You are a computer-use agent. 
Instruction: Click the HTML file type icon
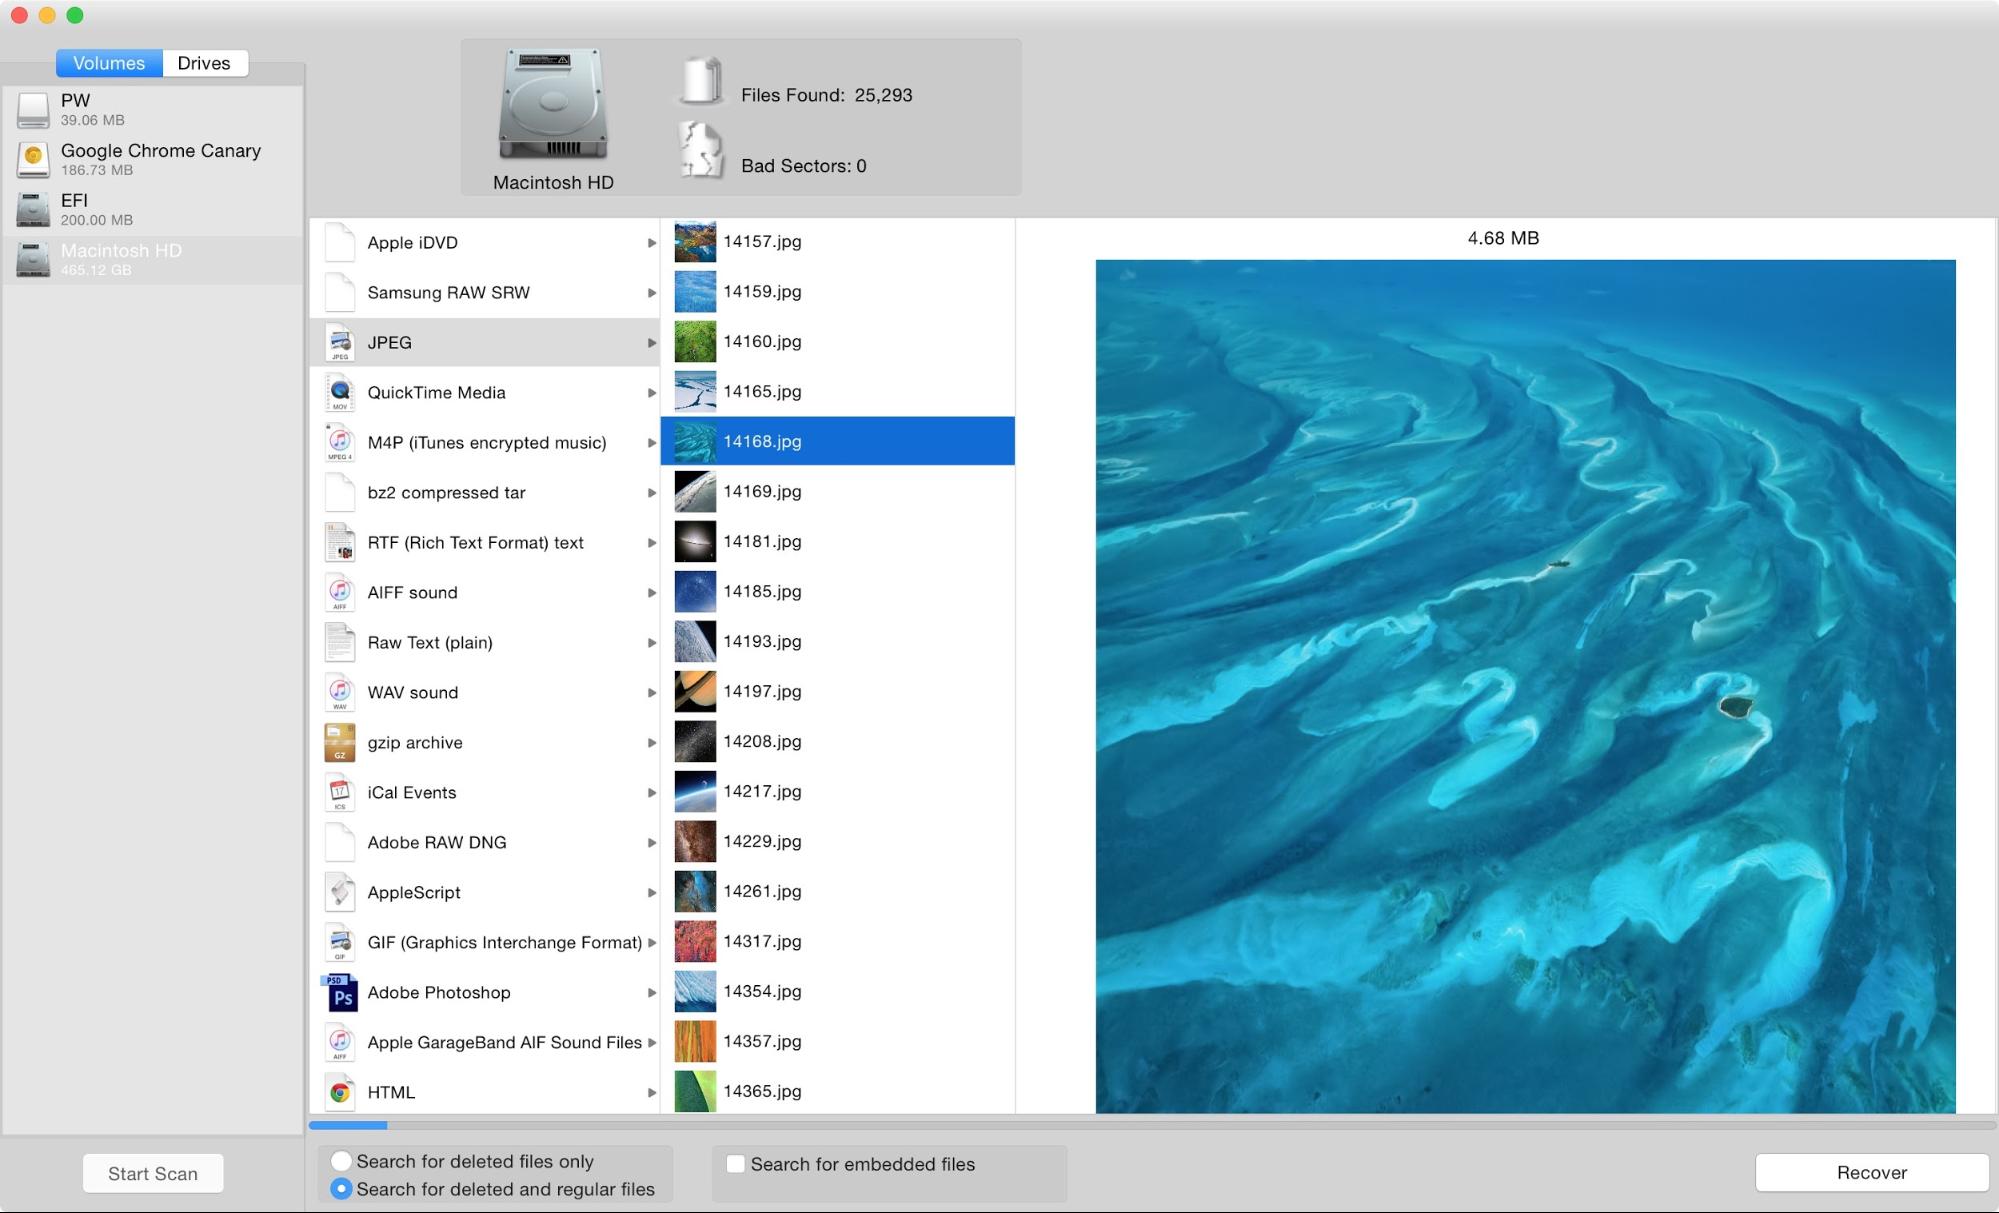click(340, 1090)
